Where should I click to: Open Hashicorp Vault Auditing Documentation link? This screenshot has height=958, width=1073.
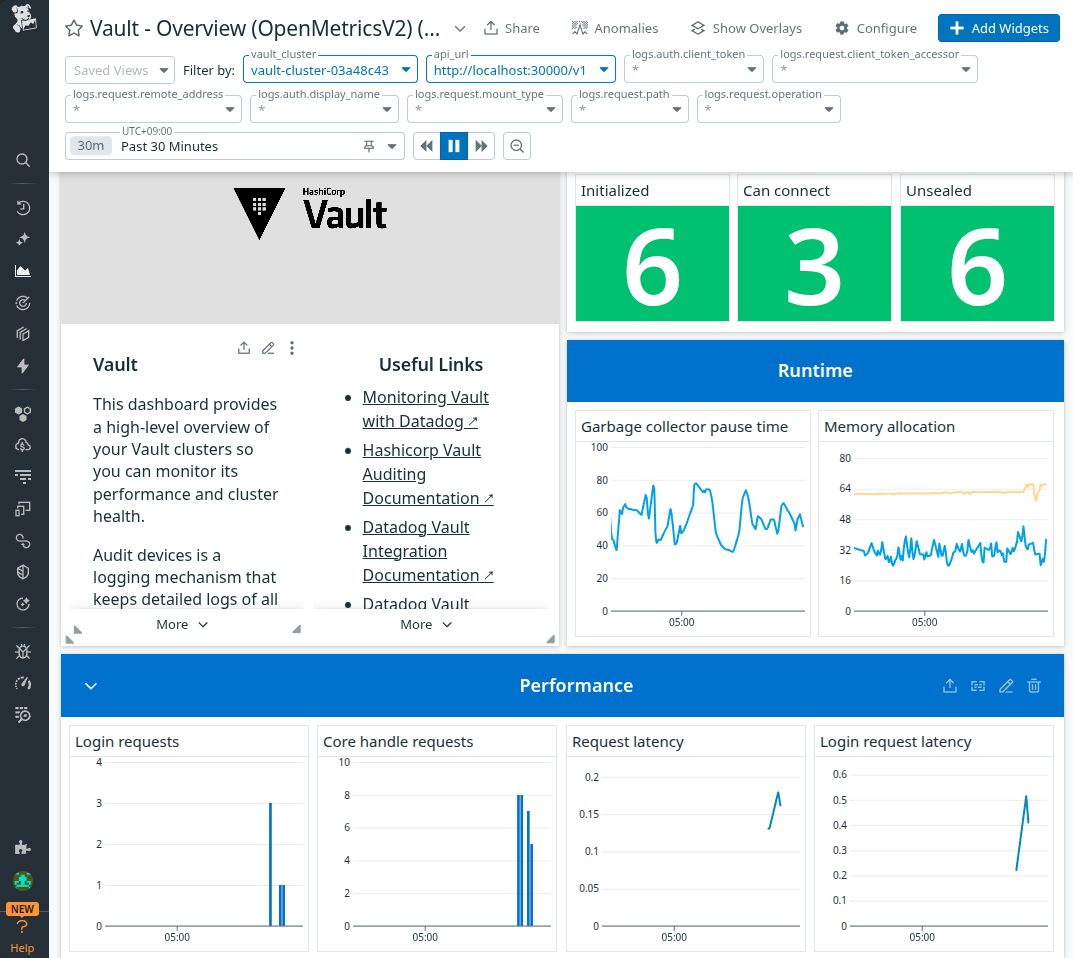coord(428,474)
